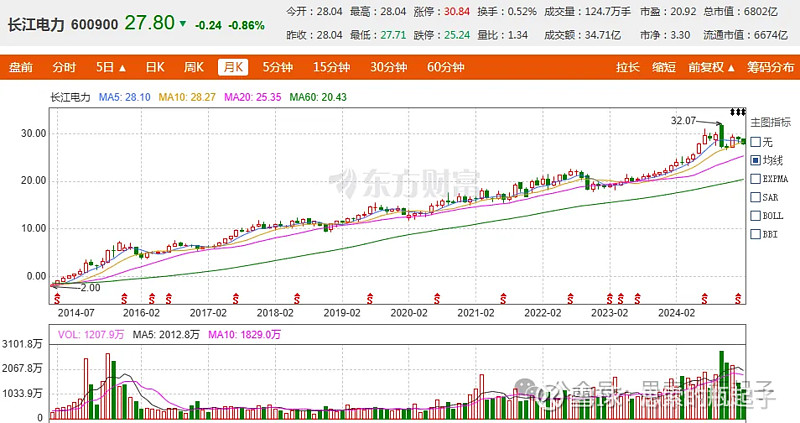Image resolution: width=800 pixels, height=423 pixels.
Task: Click the black diamond markers at chart top-right
Action: pos(738,112)
